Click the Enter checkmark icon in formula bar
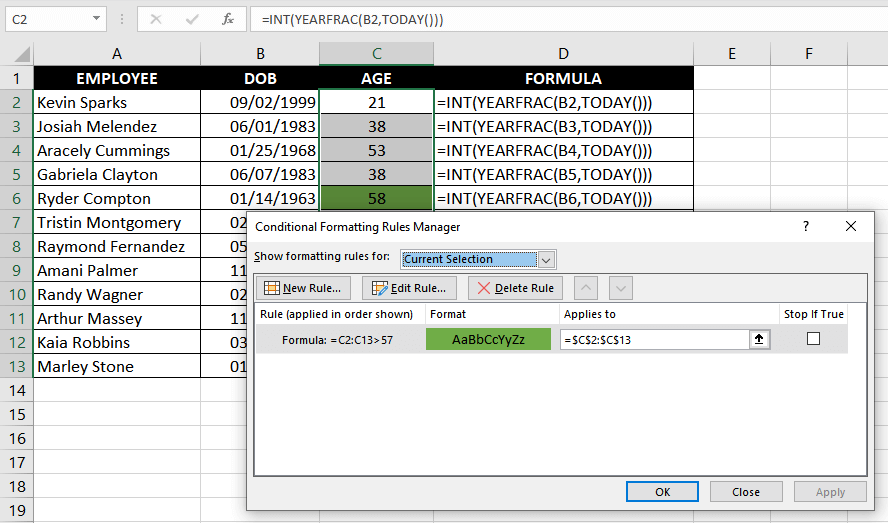888x523 pixels. coord(192,19)
